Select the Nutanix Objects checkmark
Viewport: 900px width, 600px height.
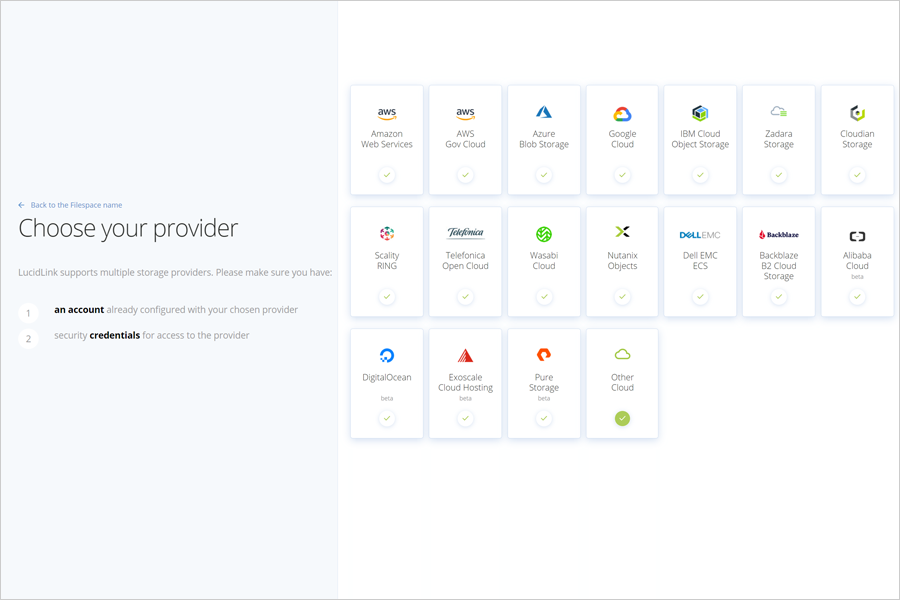(622, 297)
